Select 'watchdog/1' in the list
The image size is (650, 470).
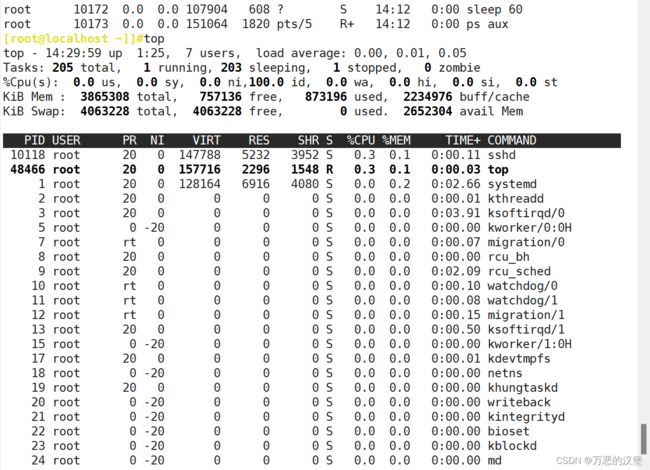tap(522, 300)
